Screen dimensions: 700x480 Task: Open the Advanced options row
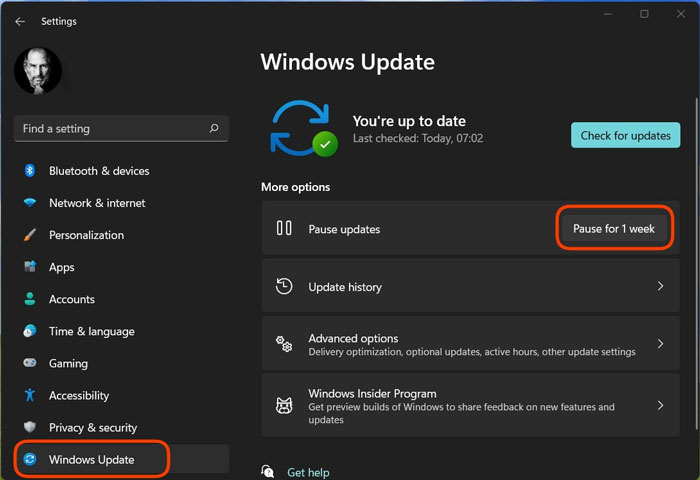pyautogui.click(x=471, y=343)
